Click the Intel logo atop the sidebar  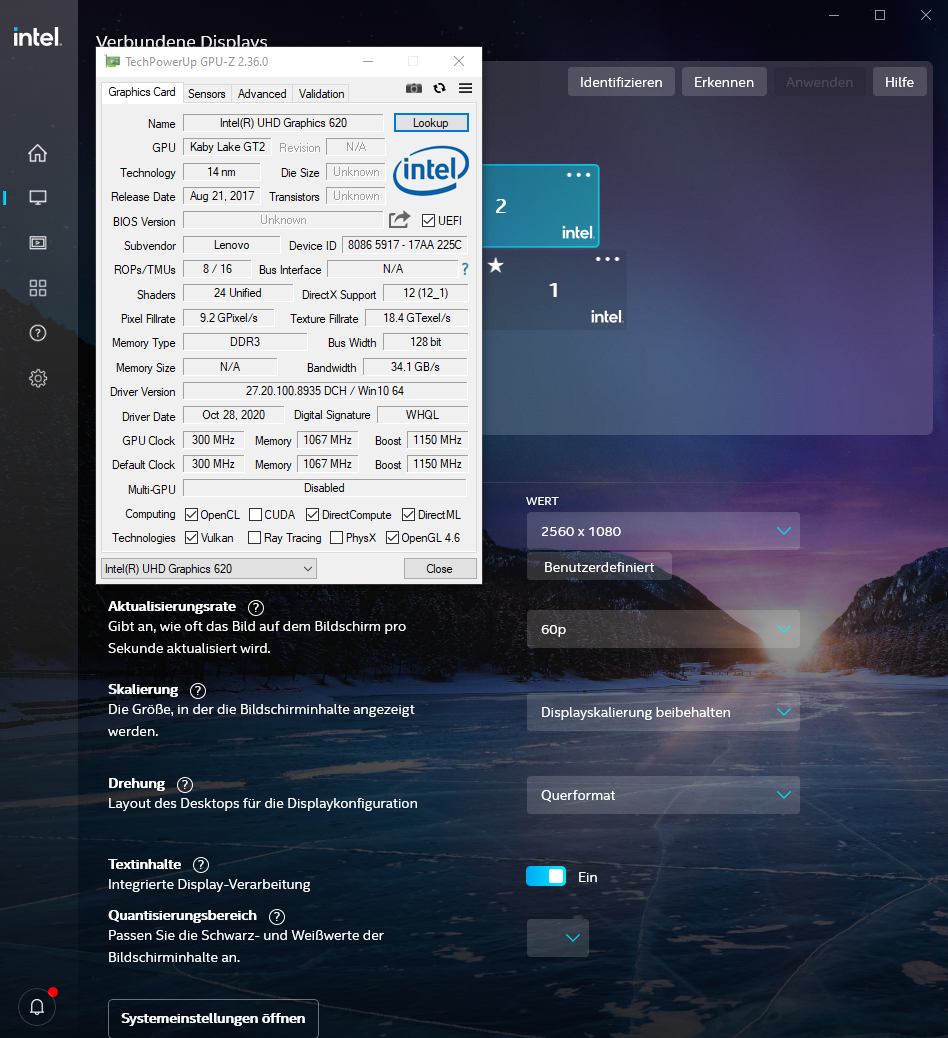pyautogui.click(x=38, y=37)
